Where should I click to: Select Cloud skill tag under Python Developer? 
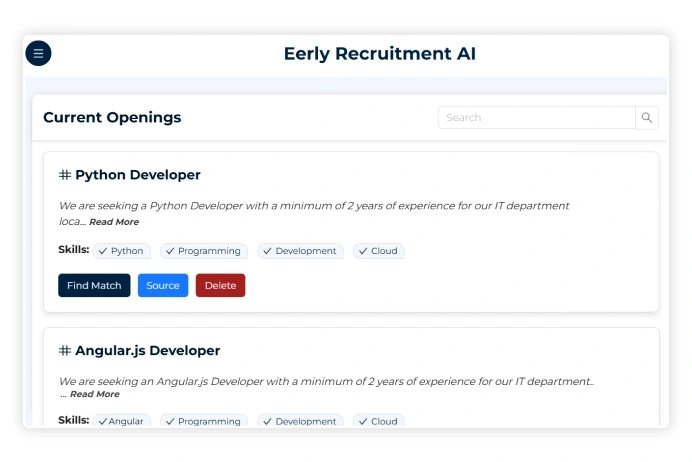click(379, 251)
